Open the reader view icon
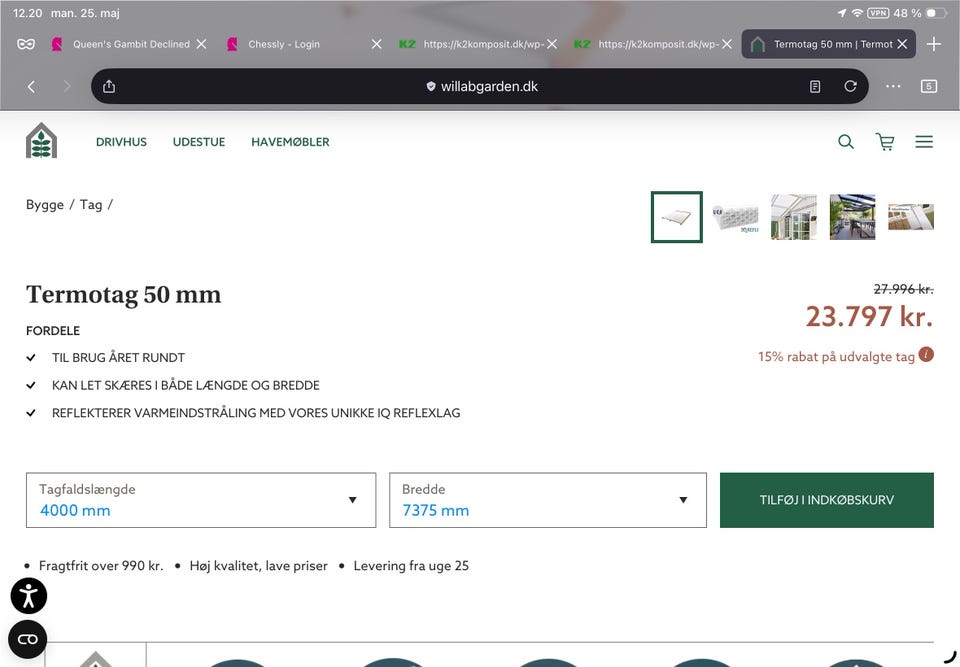This screenshot has width=960, height=667. pos(815,86)
